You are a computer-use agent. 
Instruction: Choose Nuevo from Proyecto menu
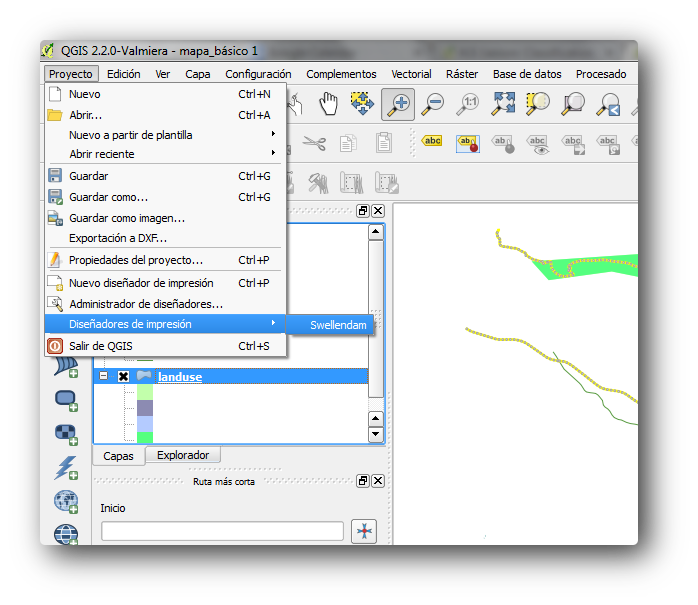point(165,94)
